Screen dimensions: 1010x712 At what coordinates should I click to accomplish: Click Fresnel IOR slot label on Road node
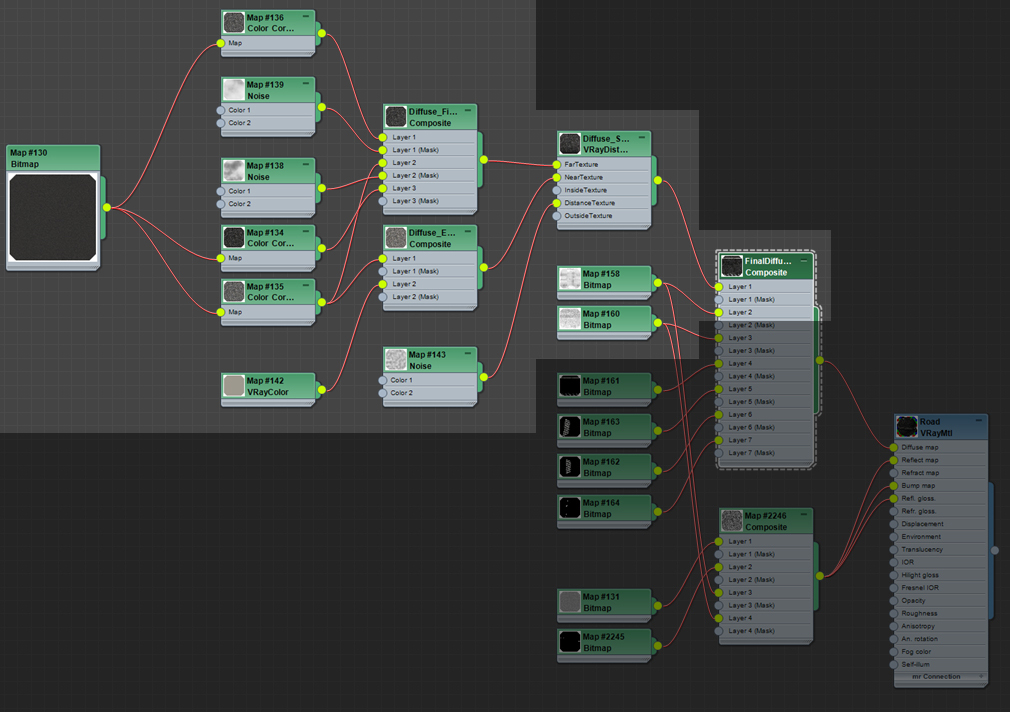tap(920, 588)
